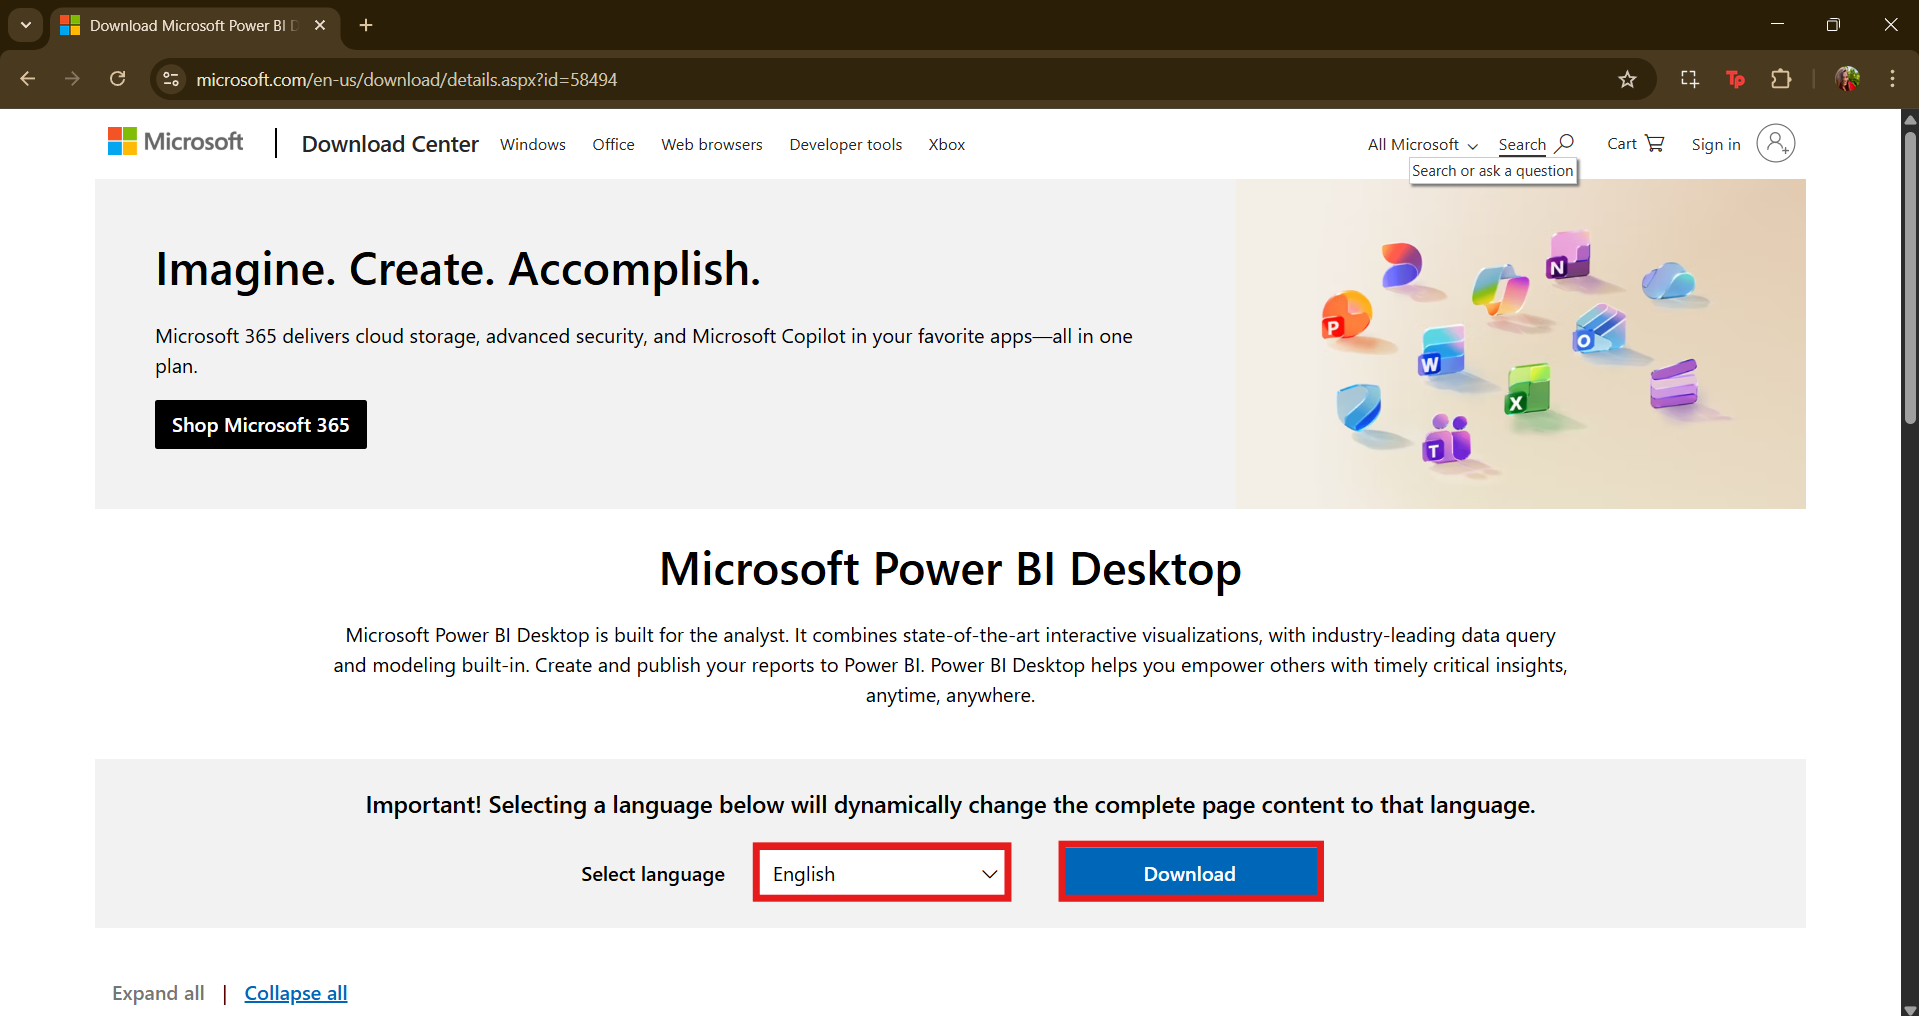
Task: Click the vertical page scrollbar thumb
Action: tap(1910, 280)
